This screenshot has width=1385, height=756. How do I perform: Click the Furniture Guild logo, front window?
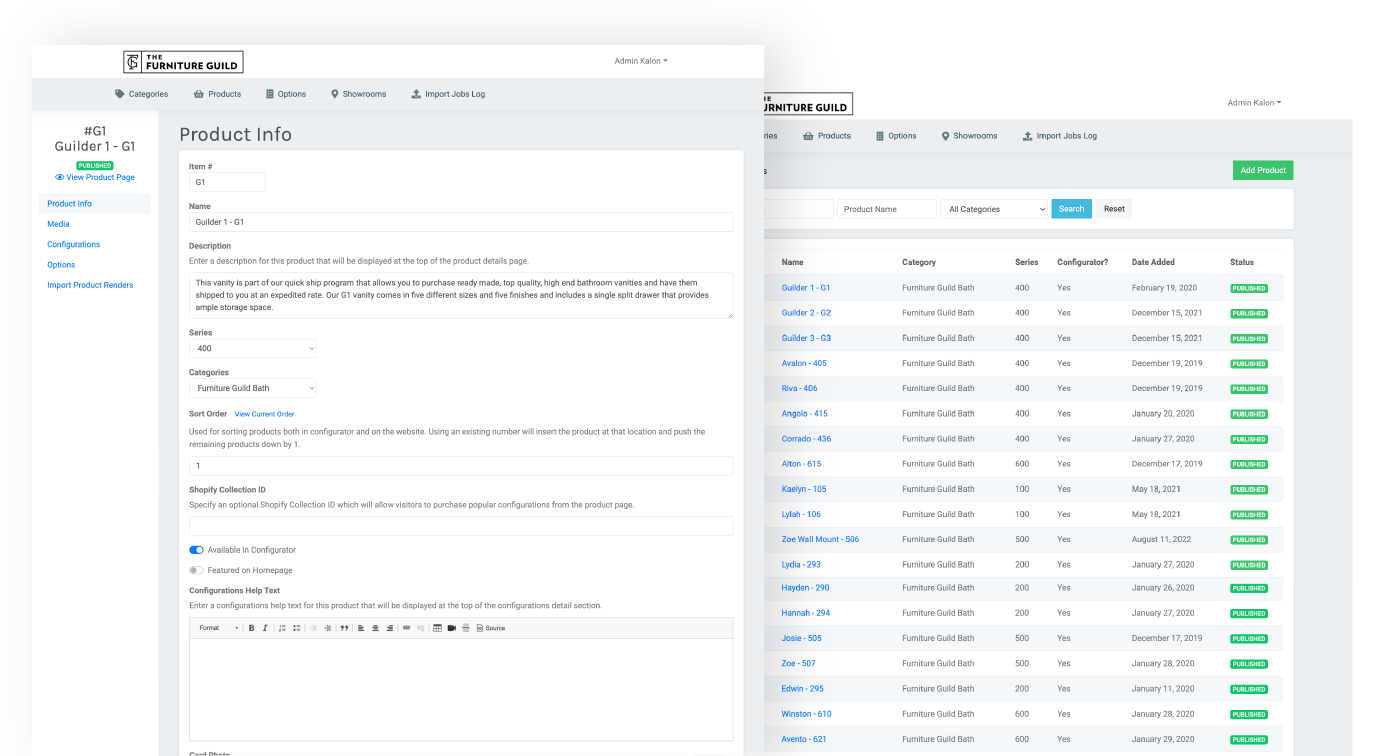[x=183, y=62]
